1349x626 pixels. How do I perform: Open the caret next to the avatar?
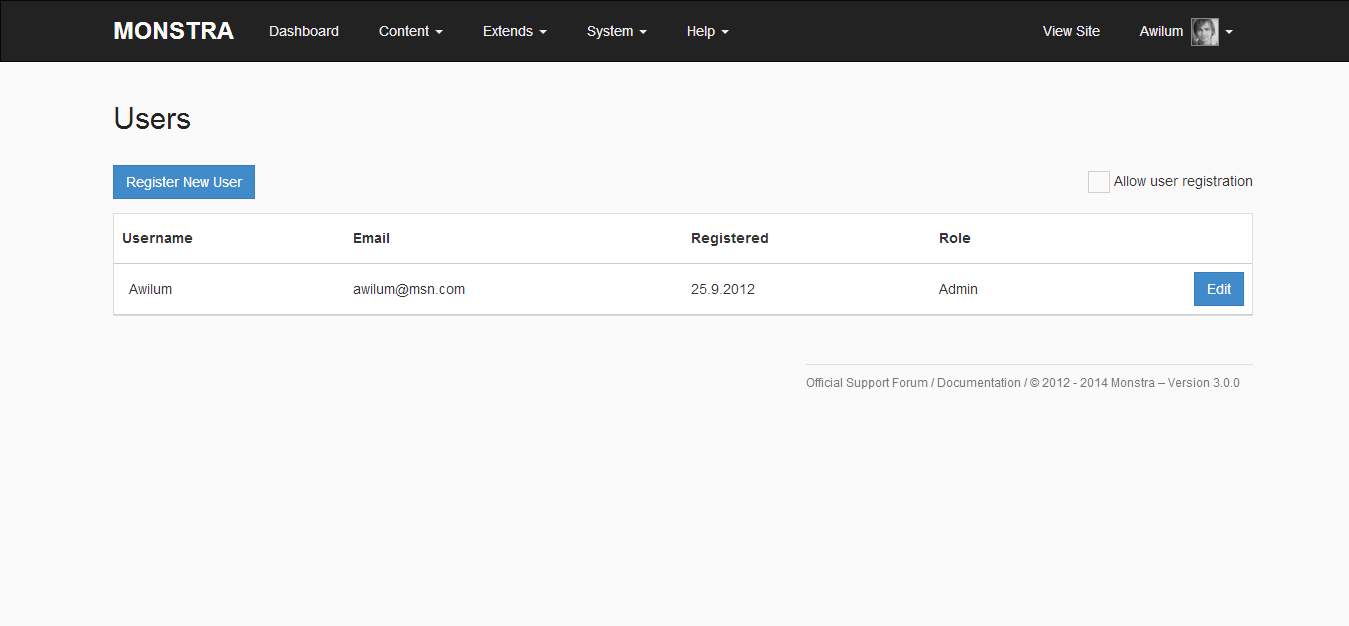[x=1229, y=32]
